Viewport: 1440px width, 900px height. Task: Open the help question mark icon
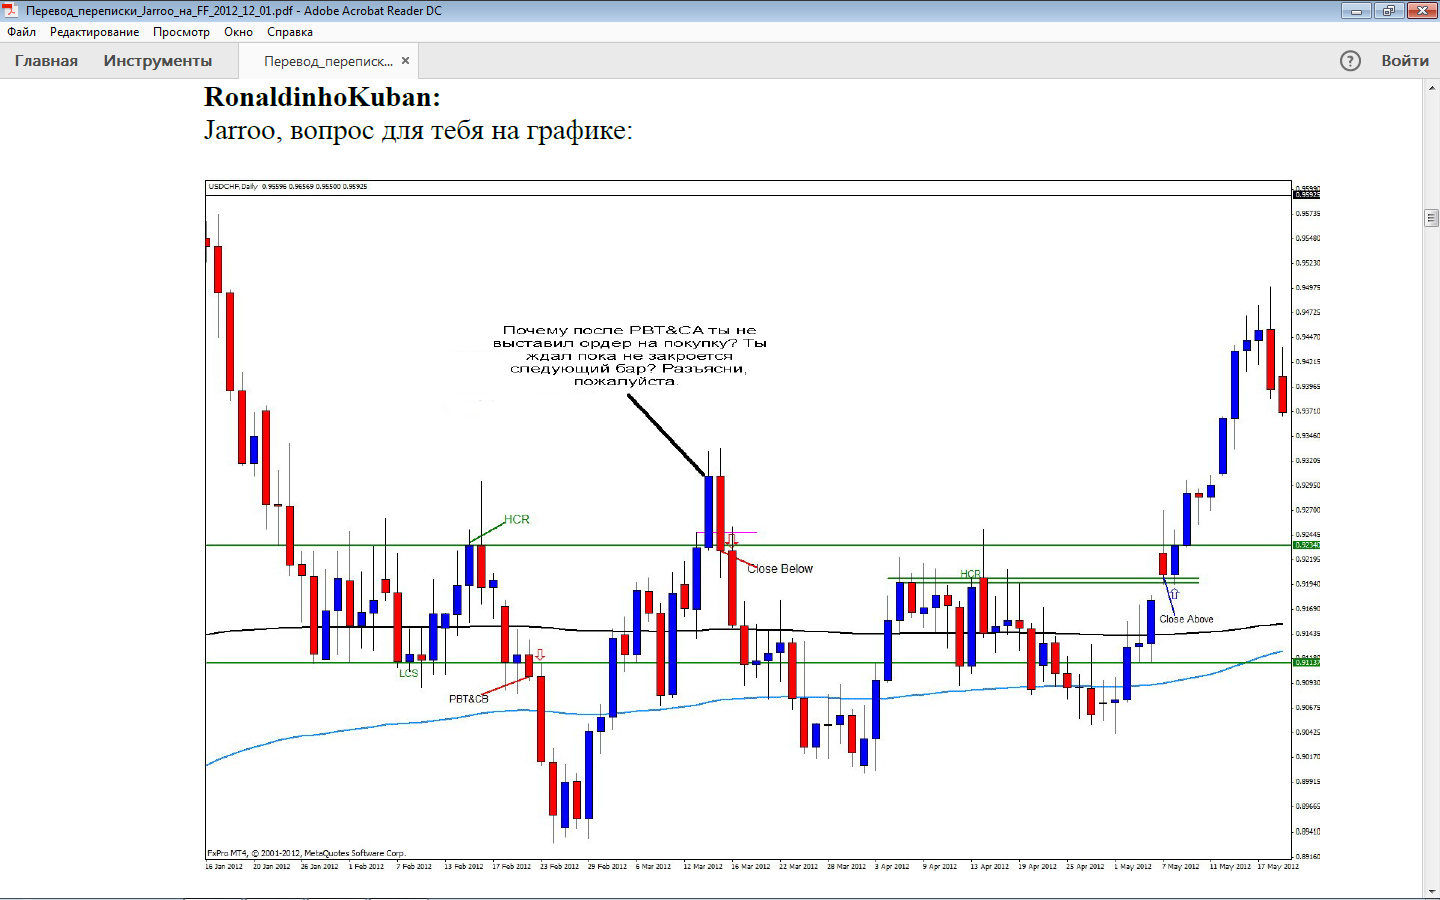(x=1350, y=61)
